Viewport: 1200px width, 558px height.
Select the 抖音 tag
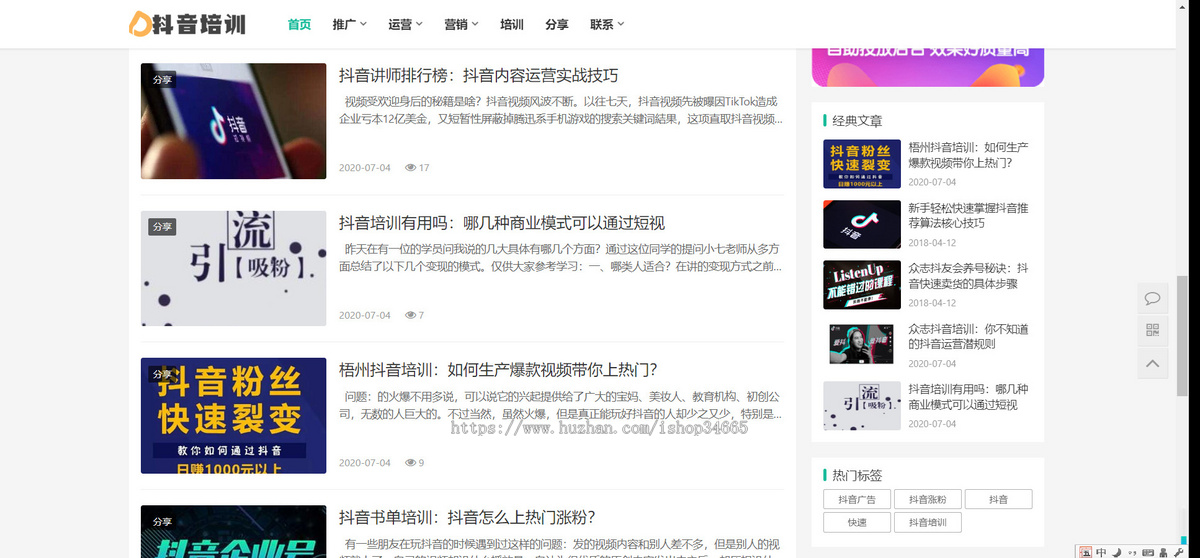(x=998, y=499)
